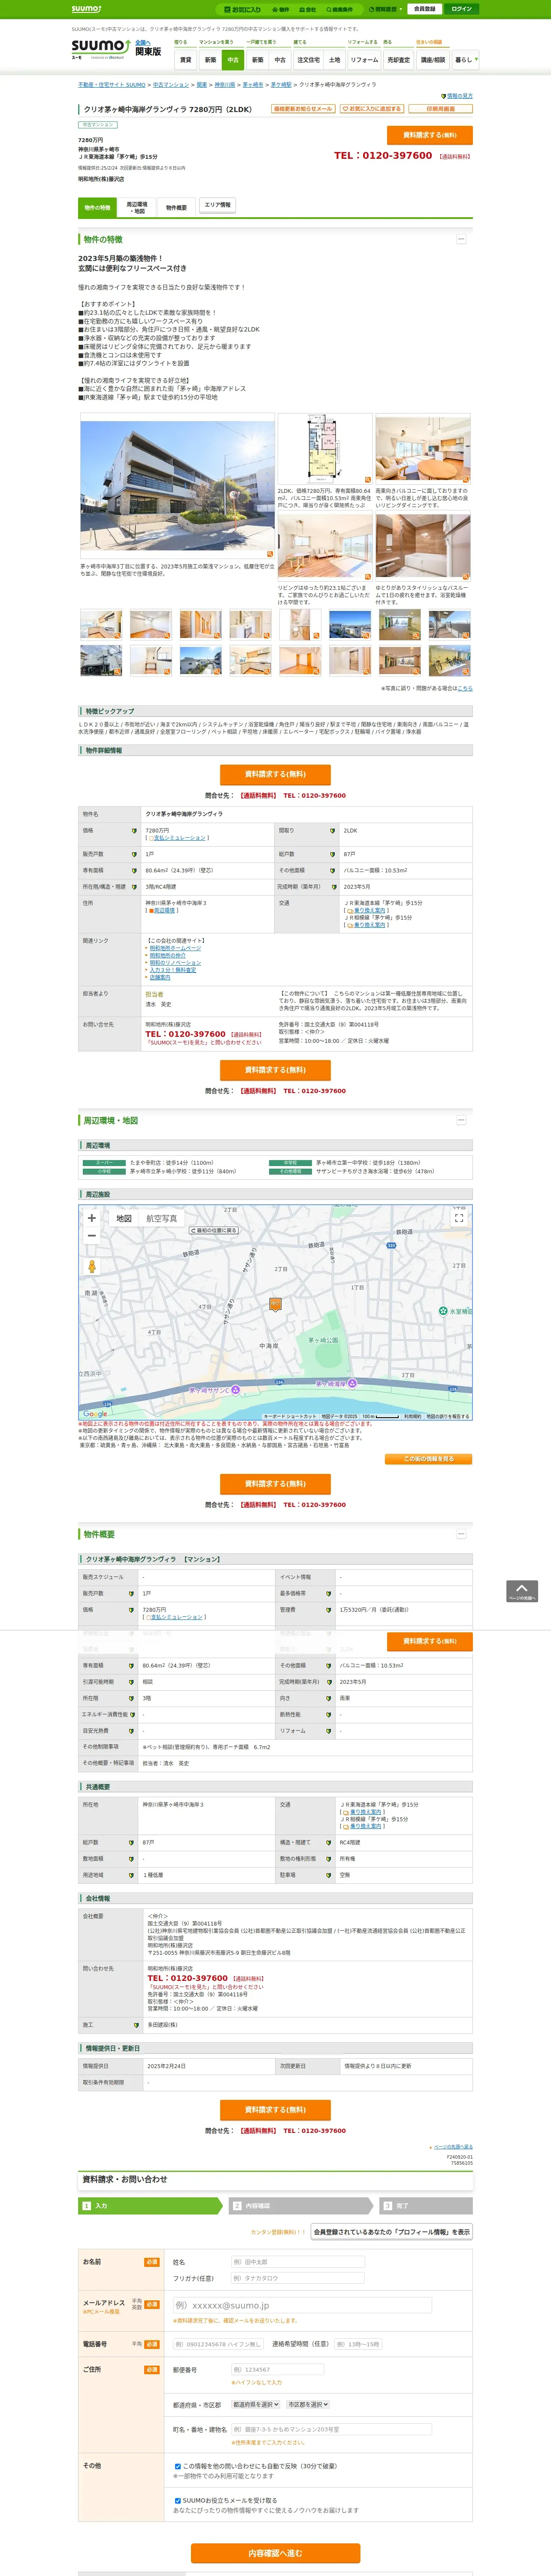The height and width of the screenshot is (2576, 551).
Task: Toggle fullscreen view of the map
Action: pos(459,1218)
